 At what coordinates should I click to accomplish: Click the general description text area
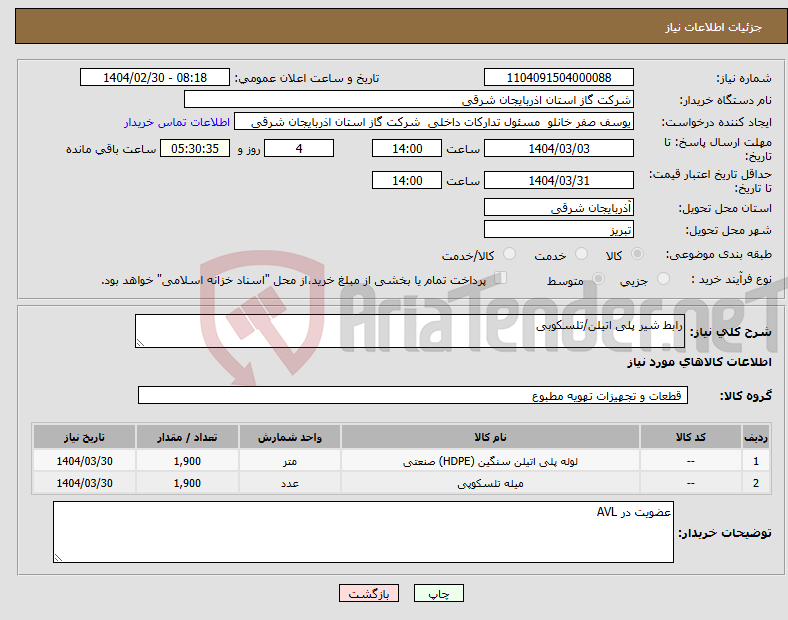click(410, 331)
